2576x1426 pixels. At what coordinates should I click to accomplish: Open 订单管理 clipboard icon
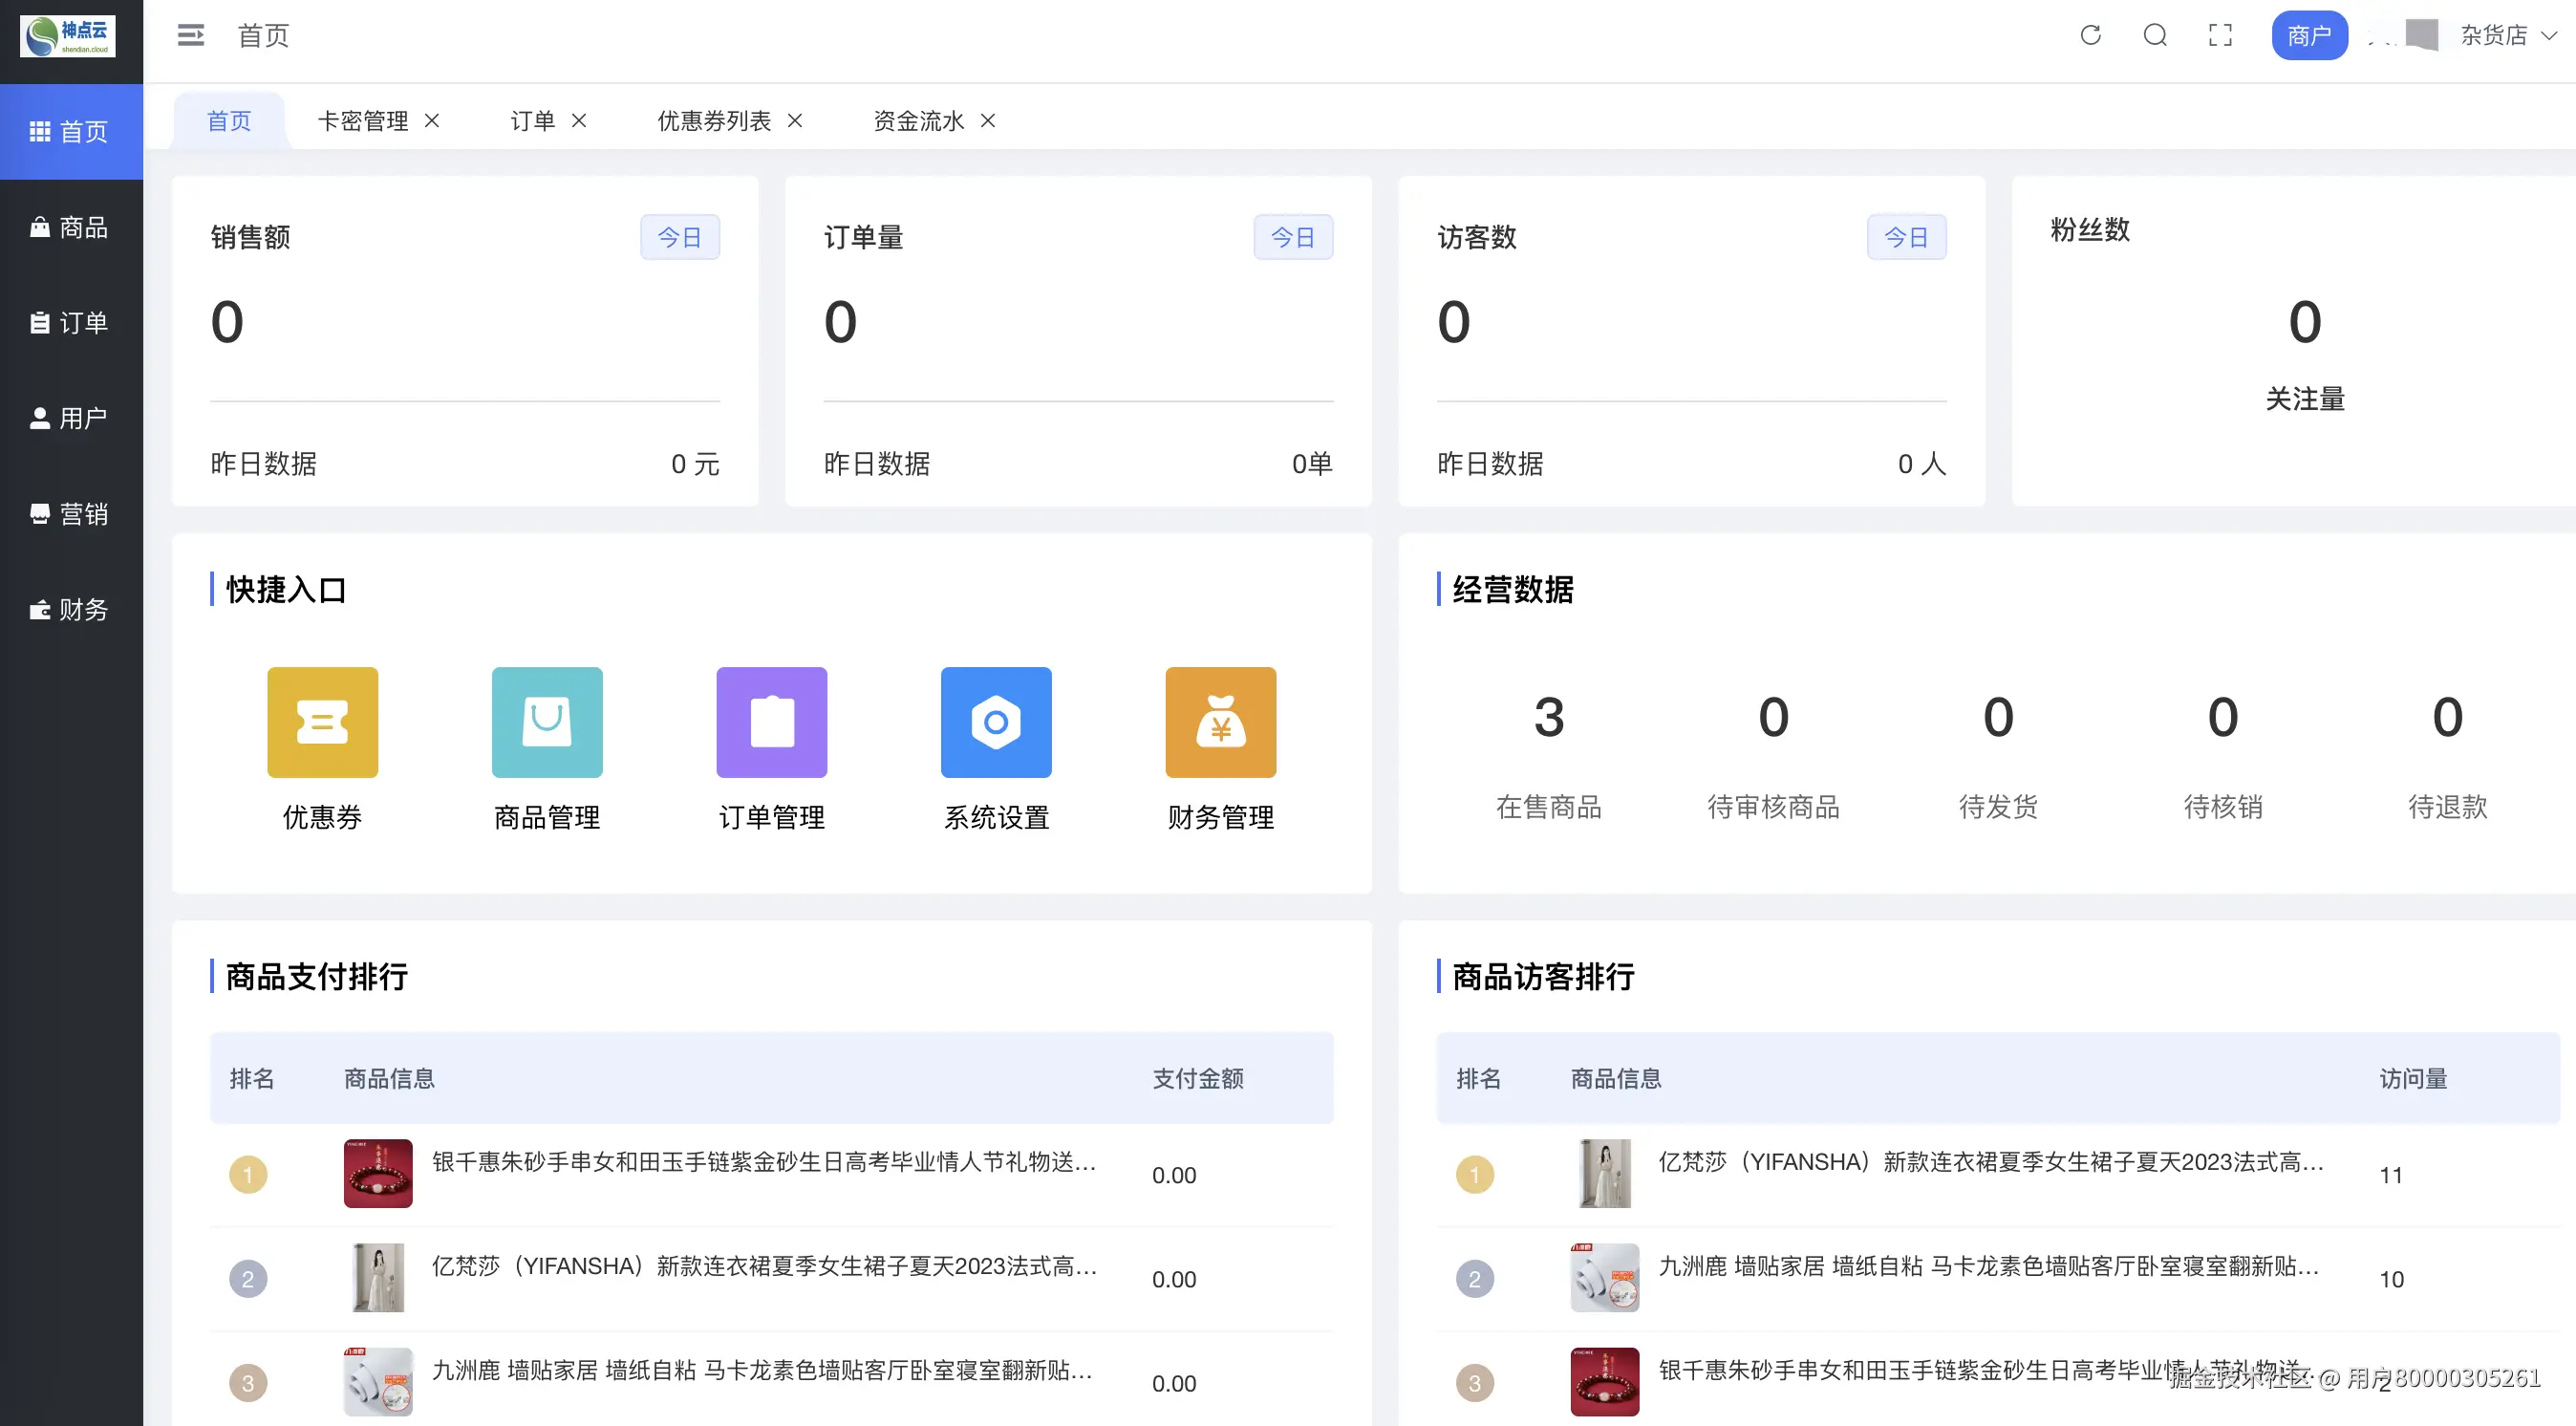[x=771, y=722]
